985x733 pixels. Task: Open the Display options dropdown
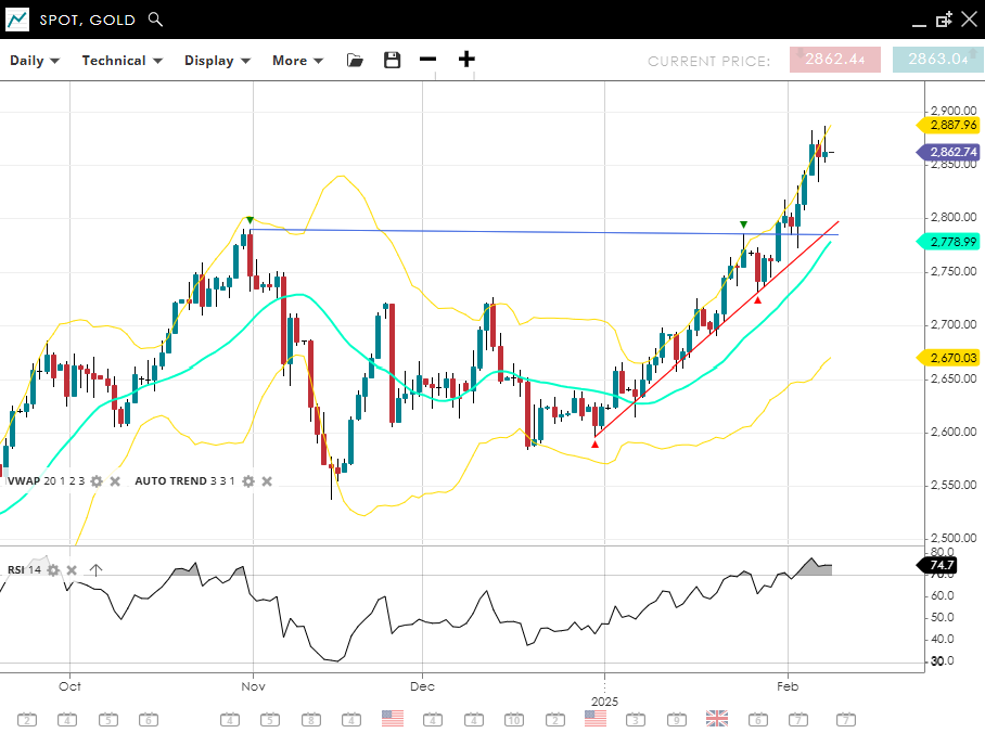tap(216, 60)
